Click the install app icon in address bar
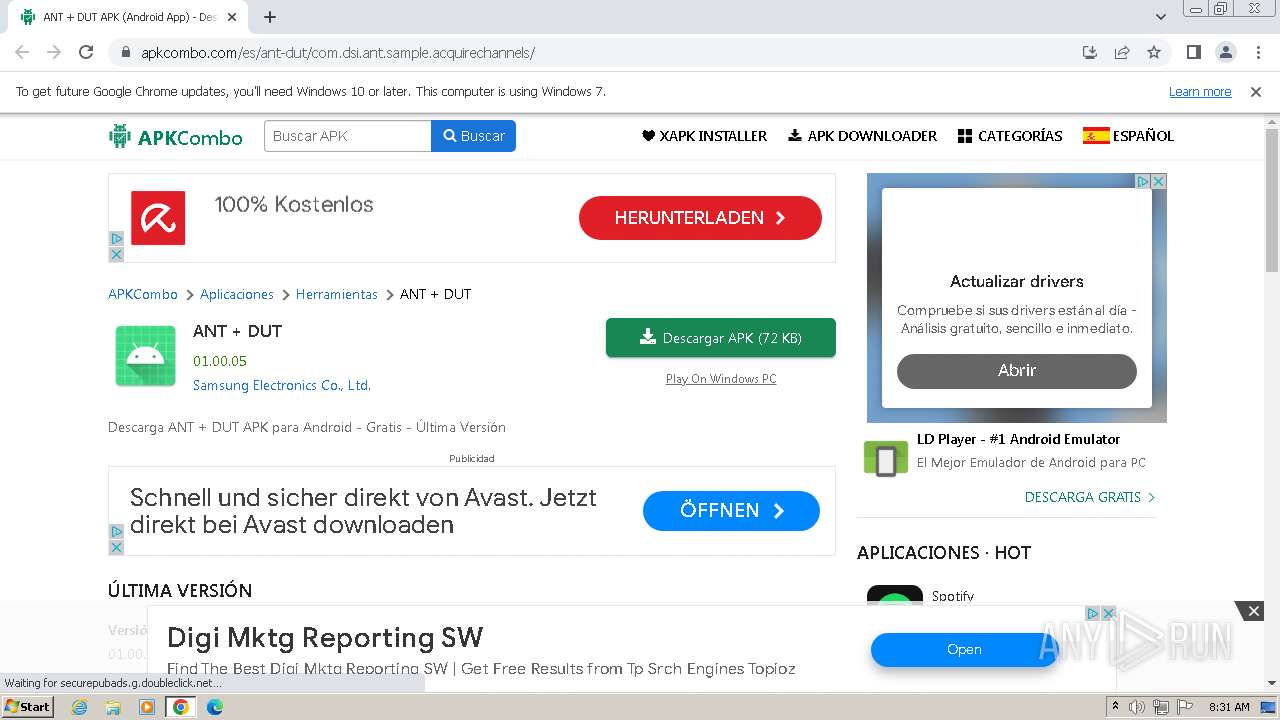Image resolution: width=1280 pixels, height=720 pixels. [x=1090, y=52]
